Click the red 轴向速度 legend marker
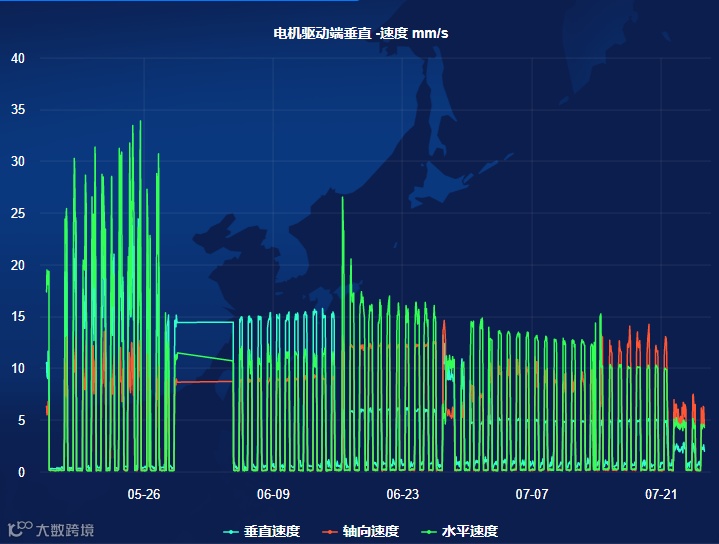719x544 pixels. [330, 532]
